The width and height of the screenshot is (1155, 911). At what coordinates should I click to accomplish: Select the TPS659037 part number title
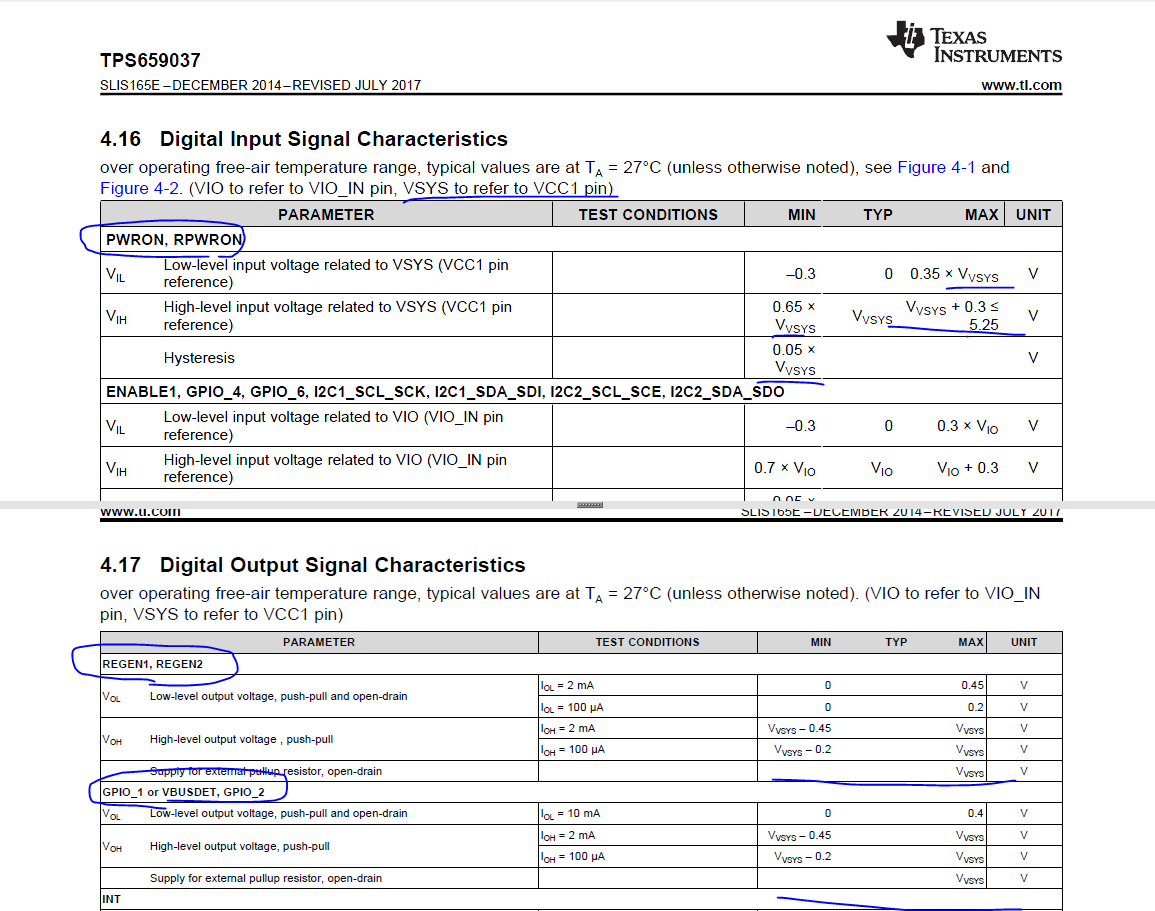150,60
